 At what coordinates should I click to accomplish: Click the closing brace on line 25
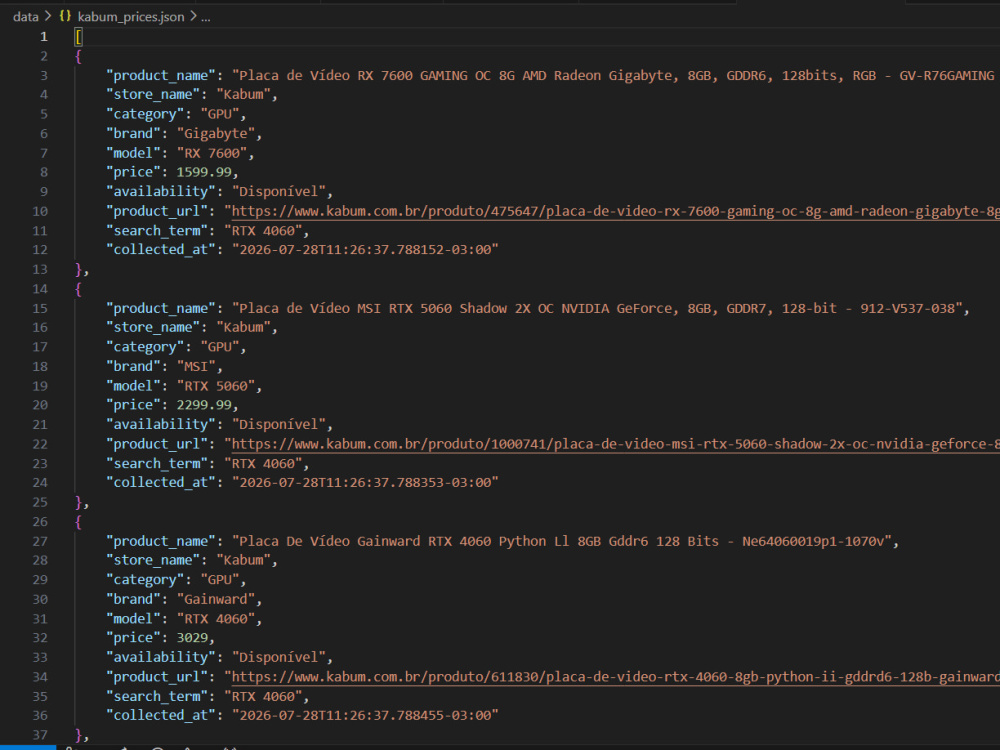tap(78, 502)
